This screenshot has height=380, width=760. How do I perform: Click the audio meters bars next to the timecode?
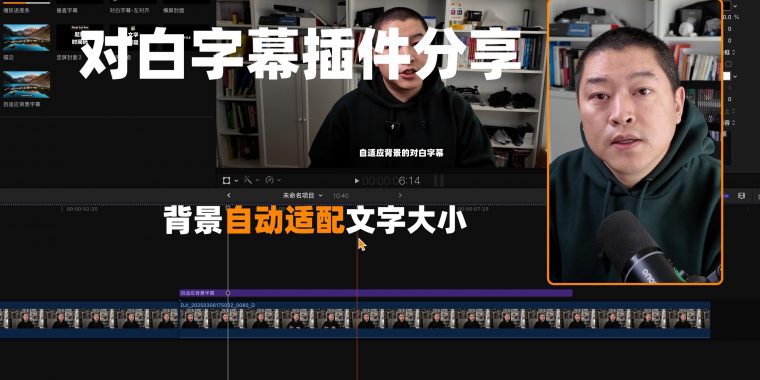point(439,181)
